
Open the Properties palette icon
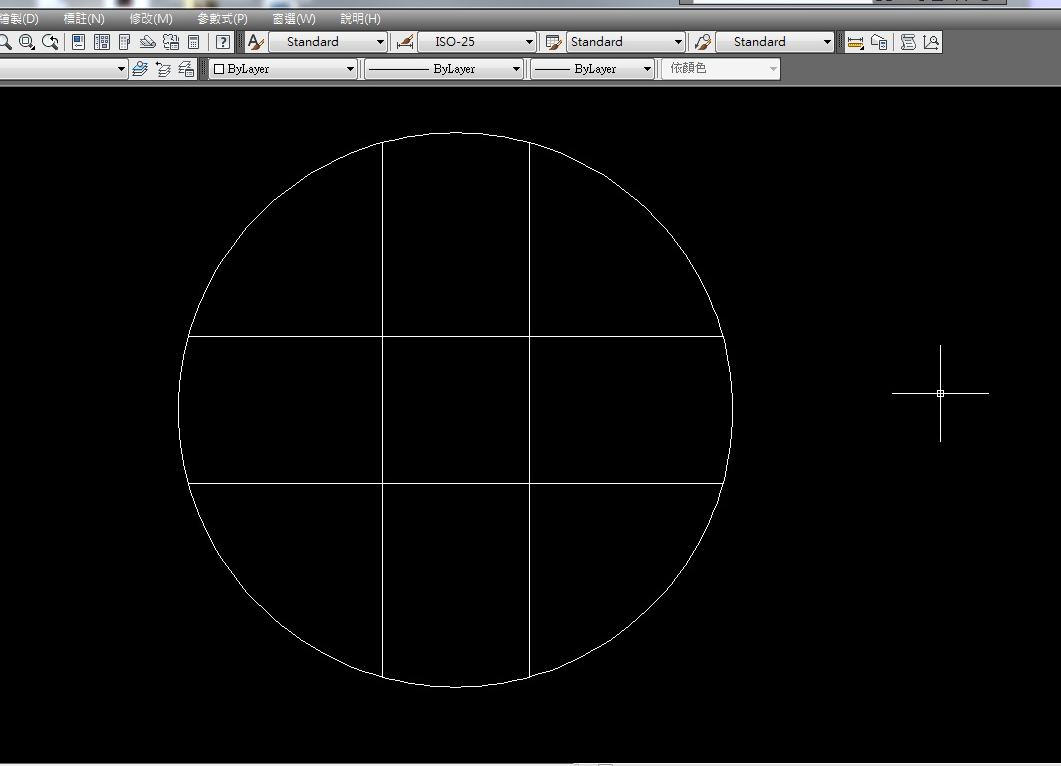click(x=78, y=42)
